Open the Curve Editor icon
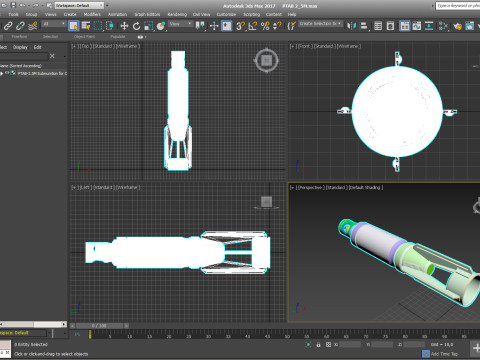 416,26
